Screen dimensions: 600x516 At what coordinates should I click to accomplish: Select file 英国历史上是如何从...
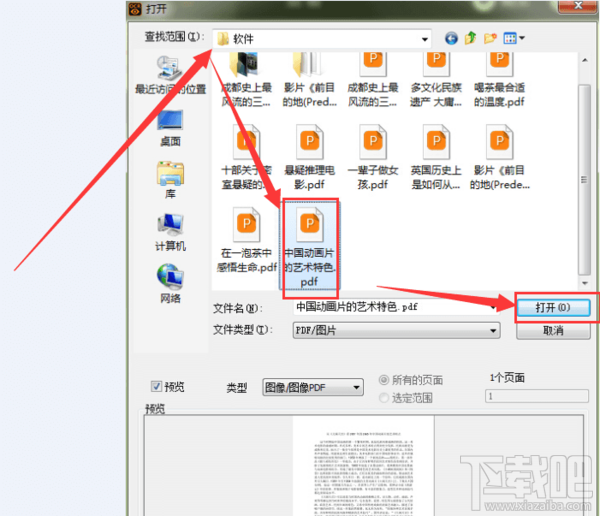click(436, 157)
